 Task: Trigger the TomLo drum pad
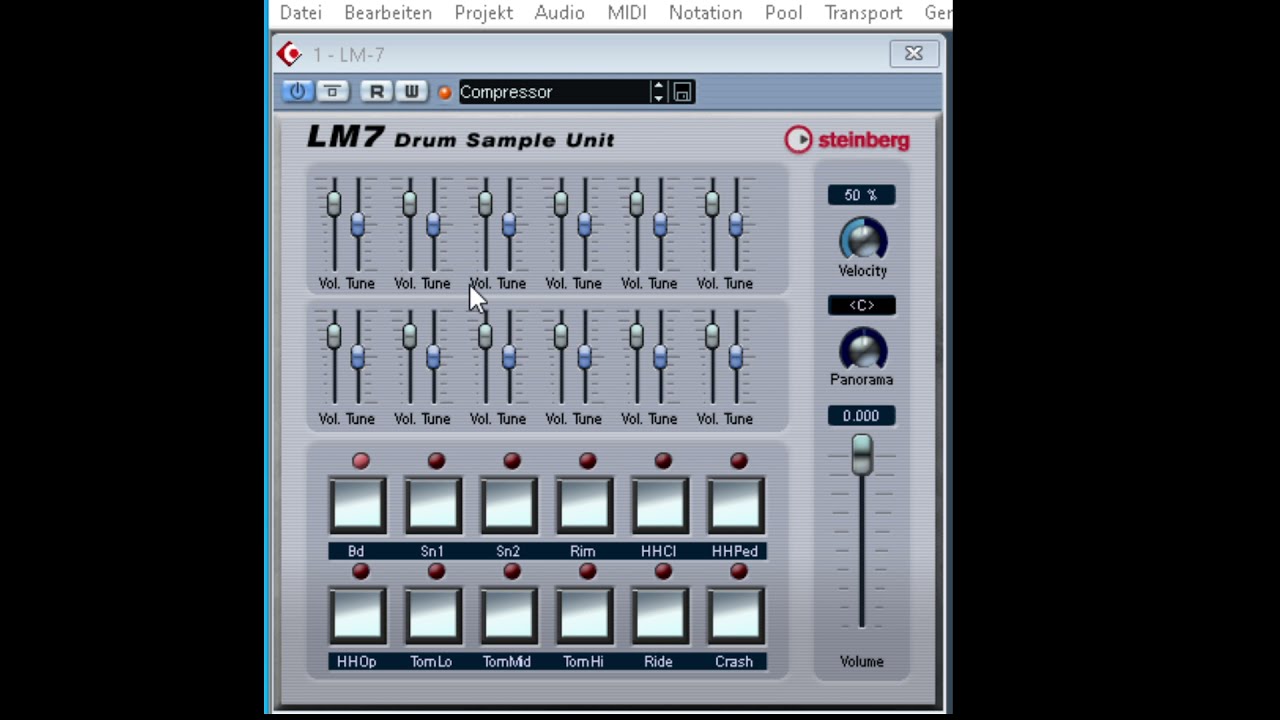click(x=433, y=616)
